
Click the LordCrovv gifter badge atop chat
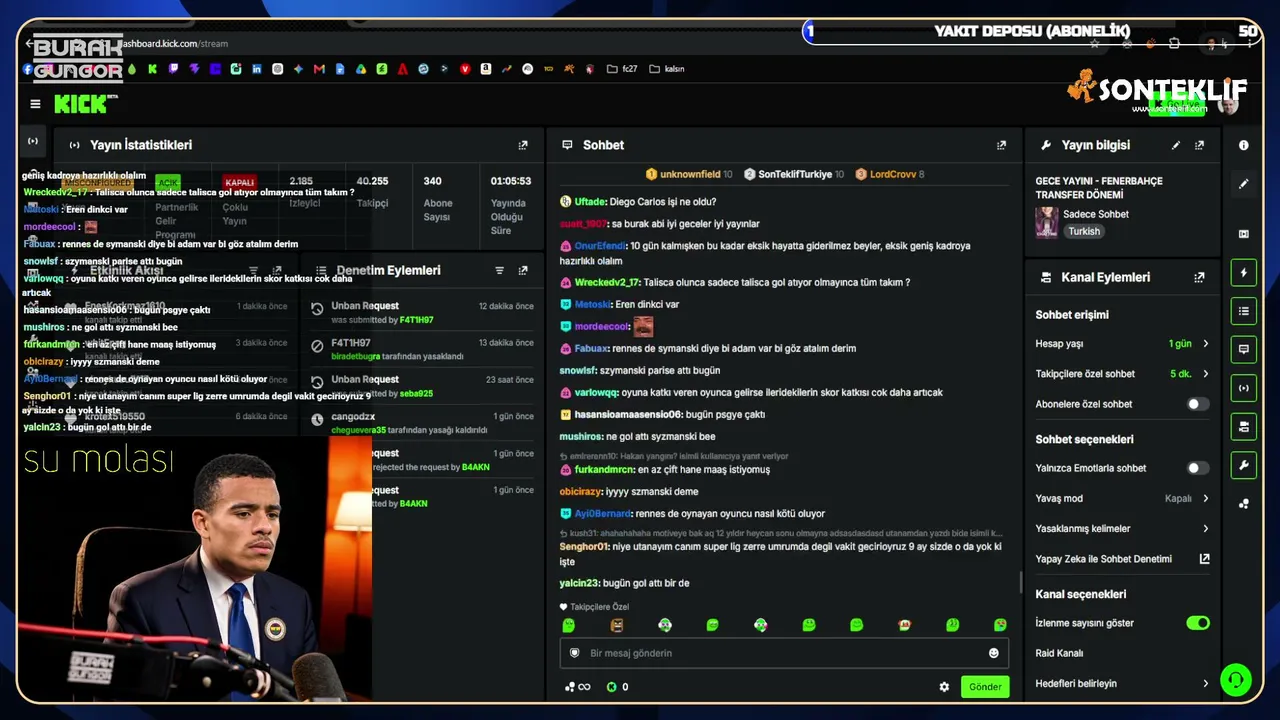pos(890,174)
